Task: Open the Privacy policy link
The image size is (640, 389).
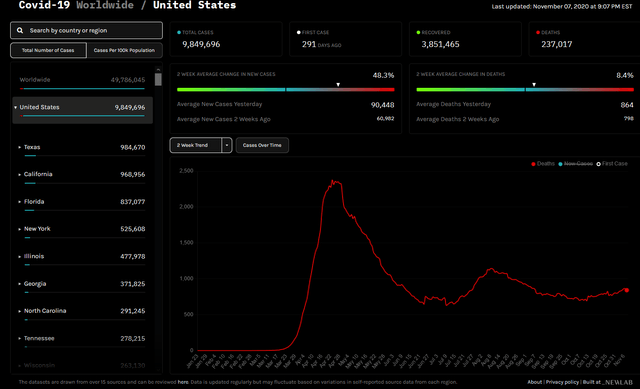Action: tap(562, 382)
